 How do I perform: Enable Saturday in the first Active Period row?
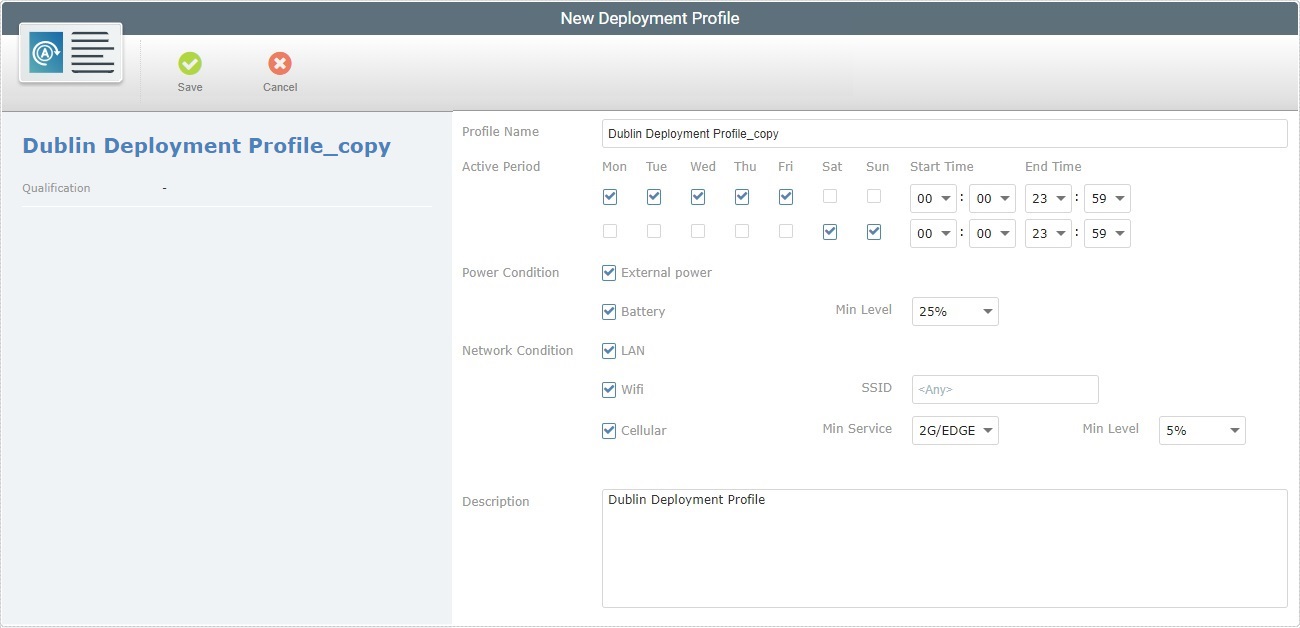pyautogui.click(x=831, y=196)
